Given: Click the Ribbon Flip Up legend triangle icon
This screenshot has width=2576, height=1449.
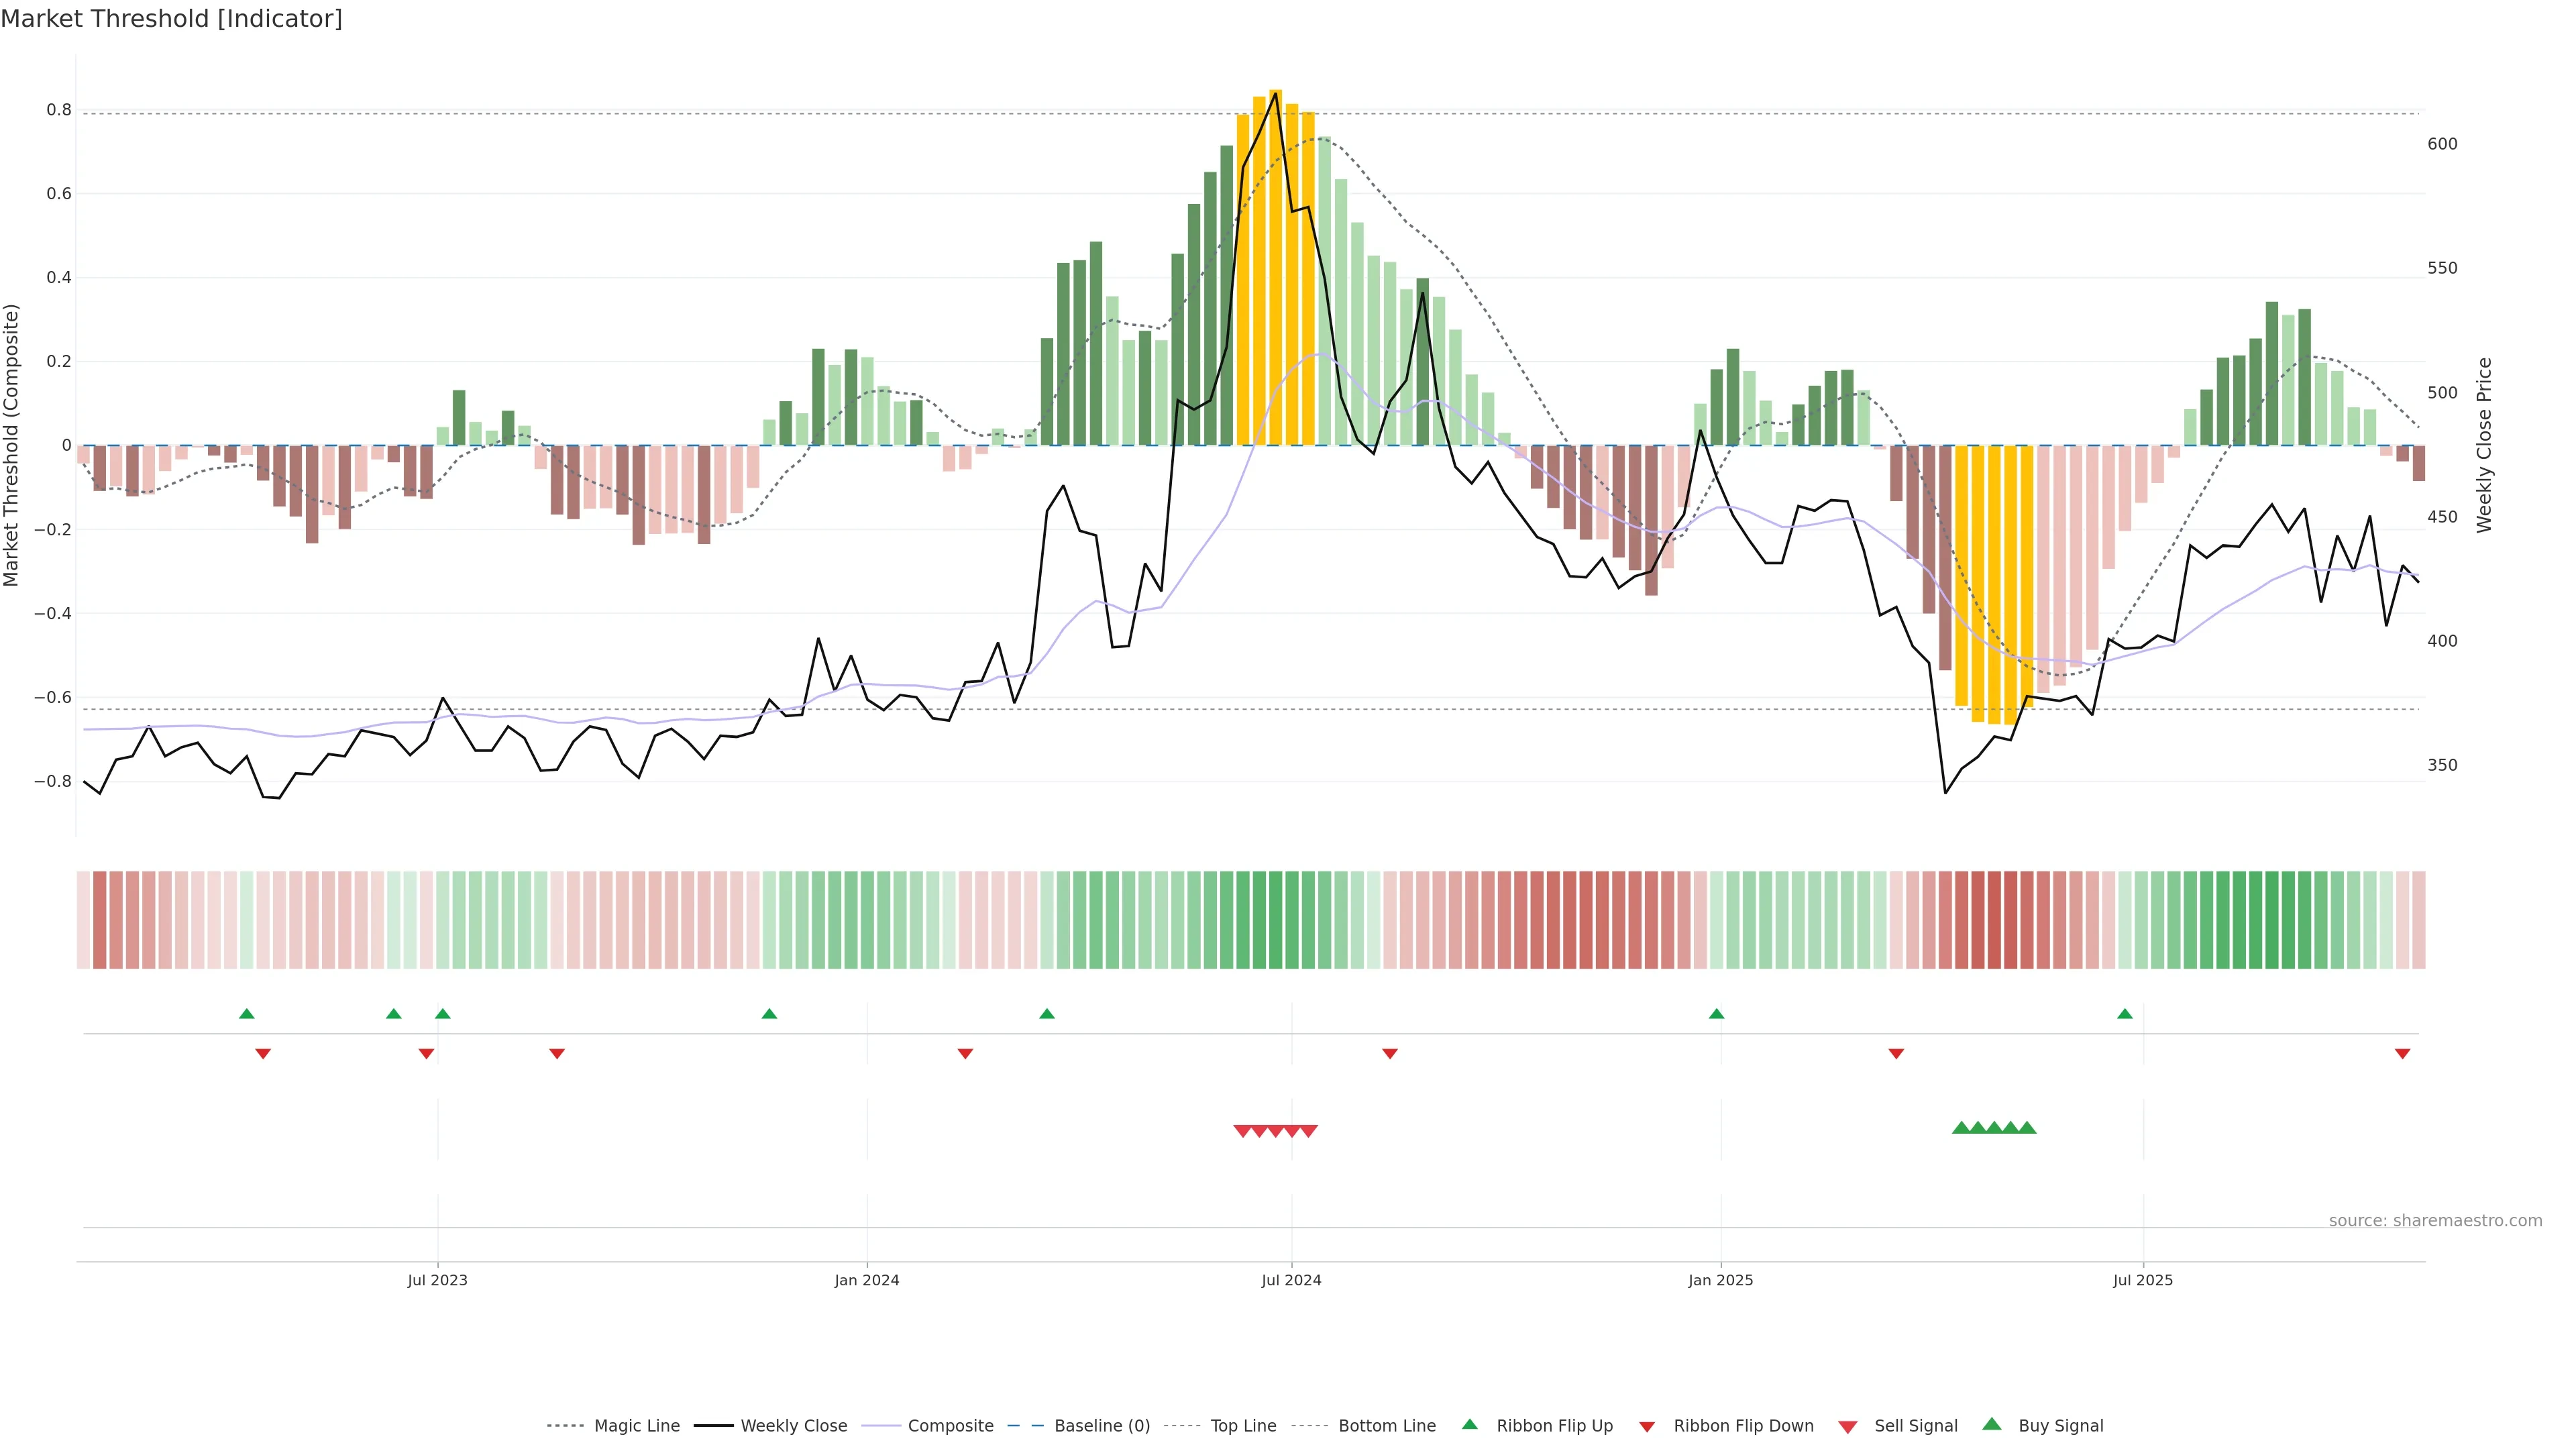Looking at the screenshot, I should click(1469, 1424).
